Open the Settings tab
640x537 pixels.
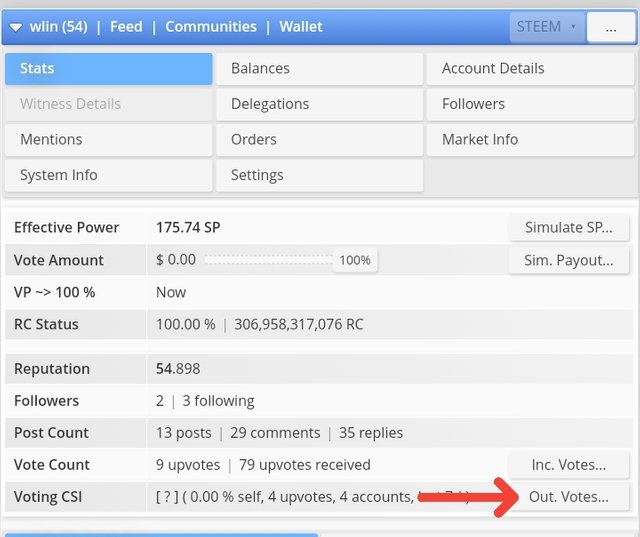(x=319, y=175)
